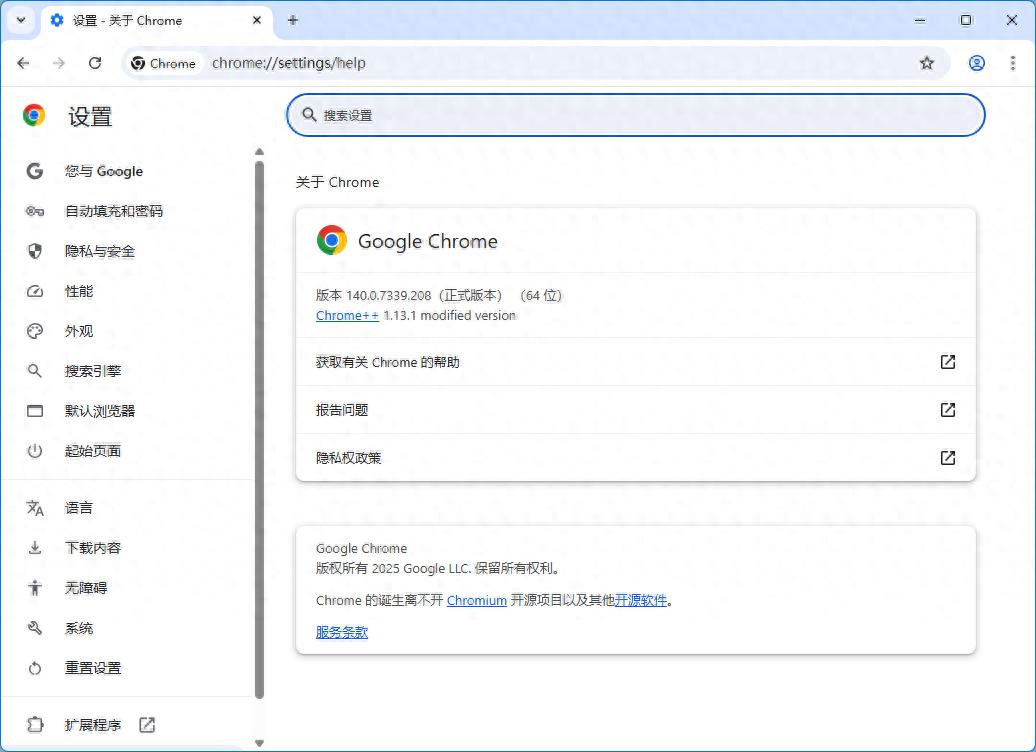1036x752 pixels.
Task: Open 自动填充和密码 settings section
Action: pos(114,211)
